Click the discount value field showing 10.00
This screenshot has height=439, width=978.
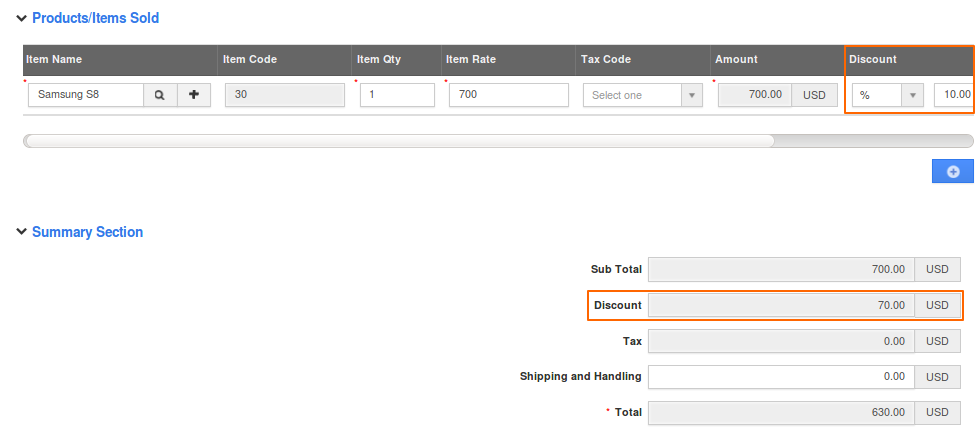[x=954, y=96]
